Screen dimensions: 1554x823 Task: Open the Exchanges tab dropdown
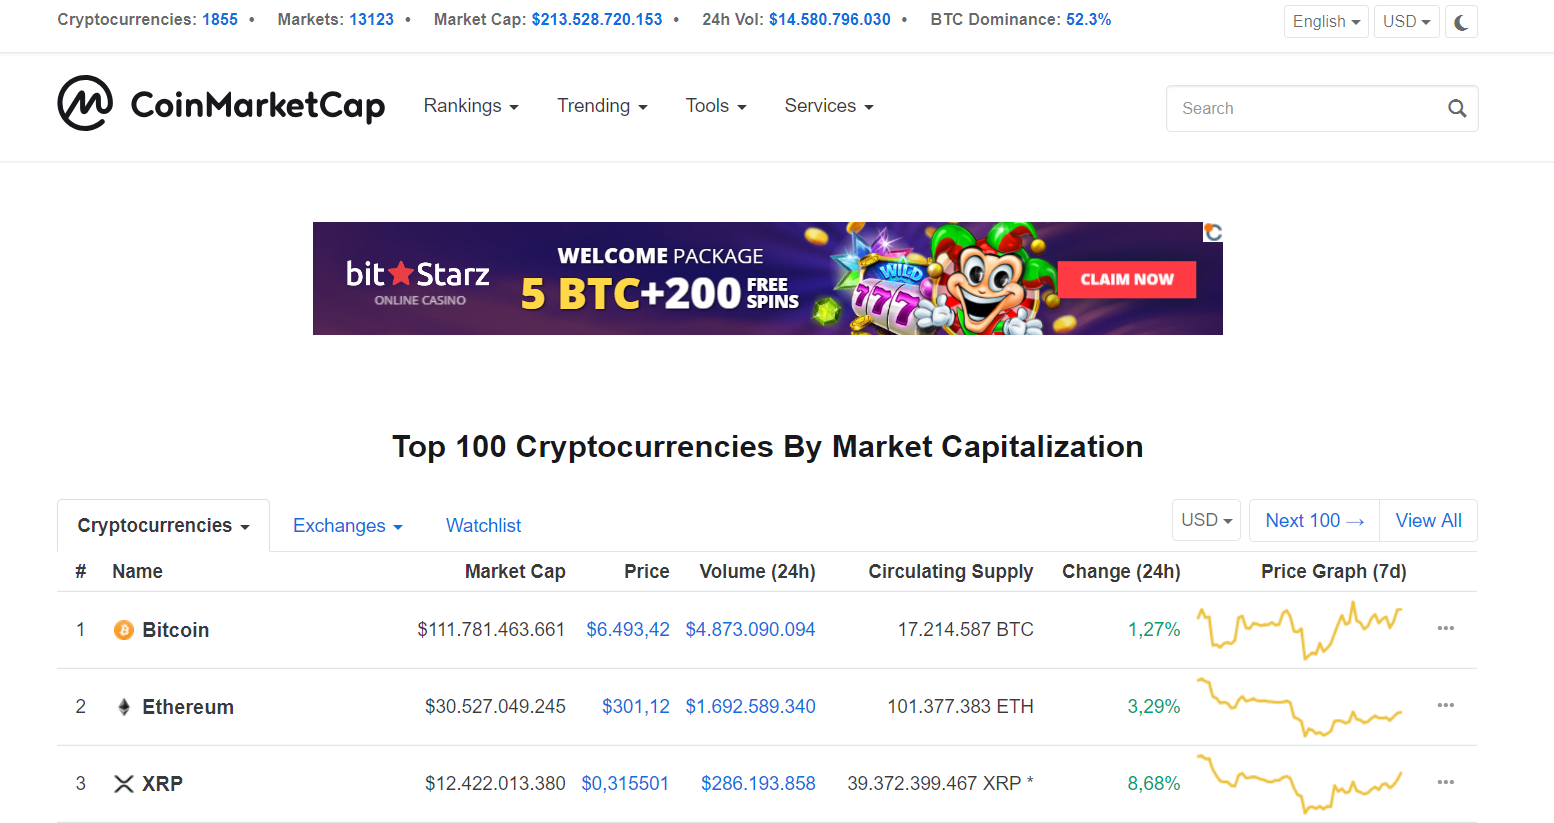pyautogui.click(x=348, y=526)
